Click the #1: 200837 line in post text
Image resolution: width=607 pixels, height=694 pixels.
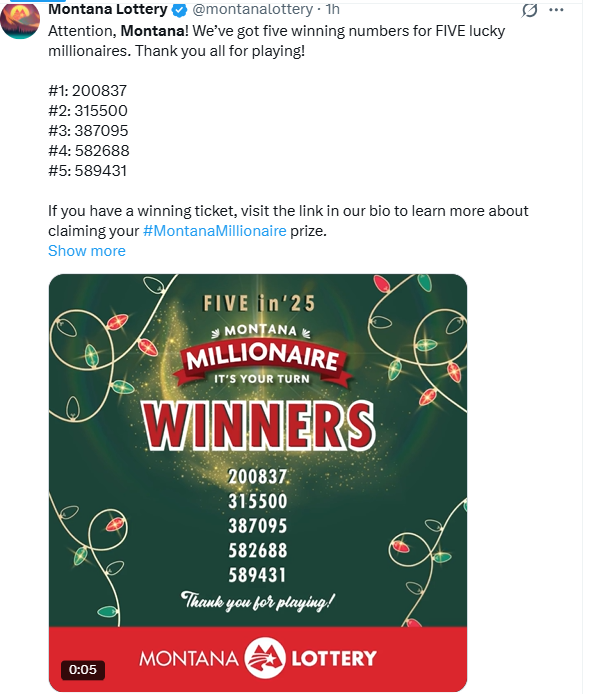point(88,91)
